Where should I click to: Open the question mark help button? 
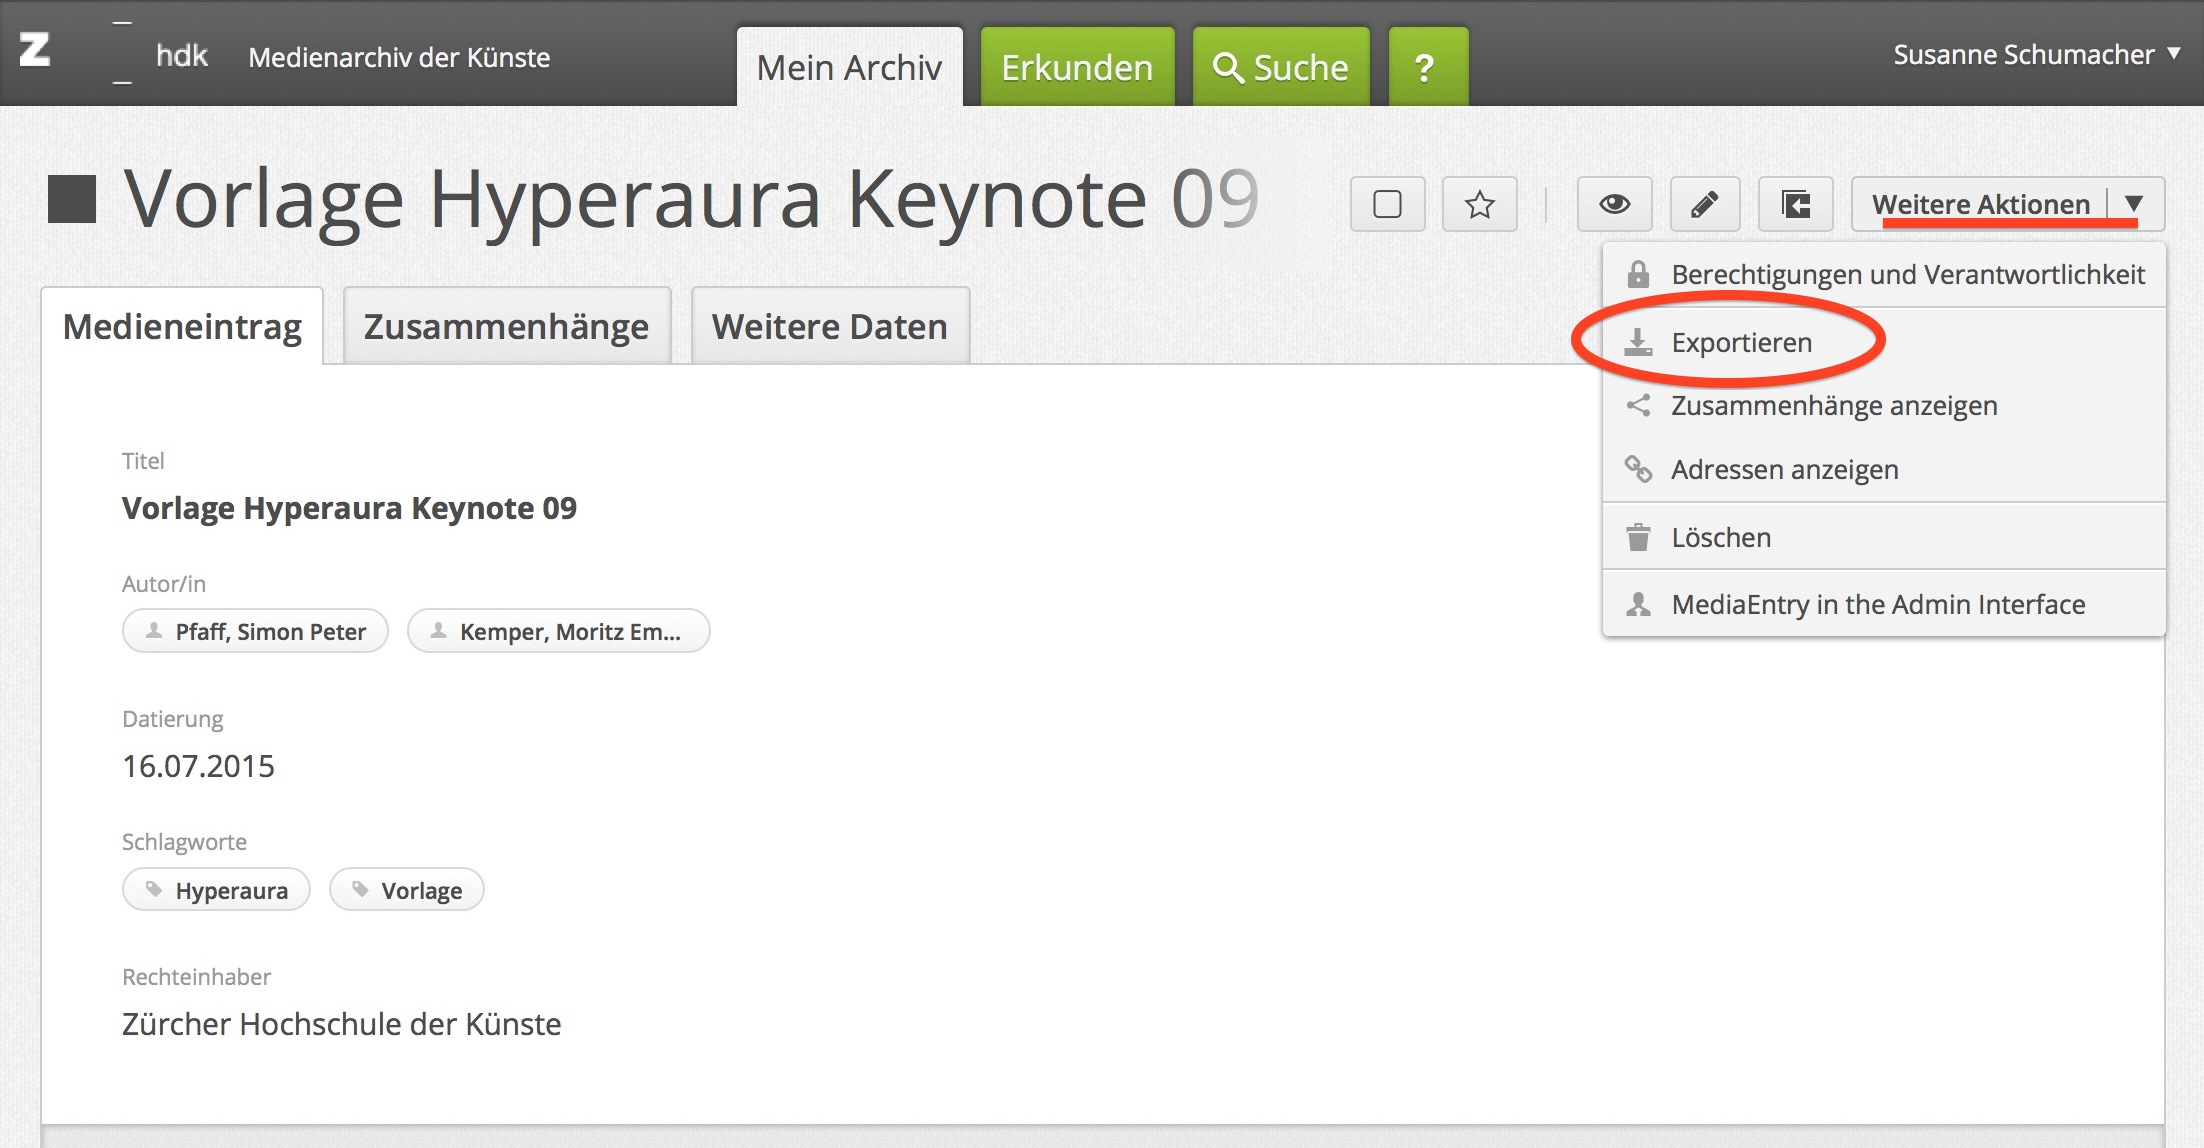1428,67
